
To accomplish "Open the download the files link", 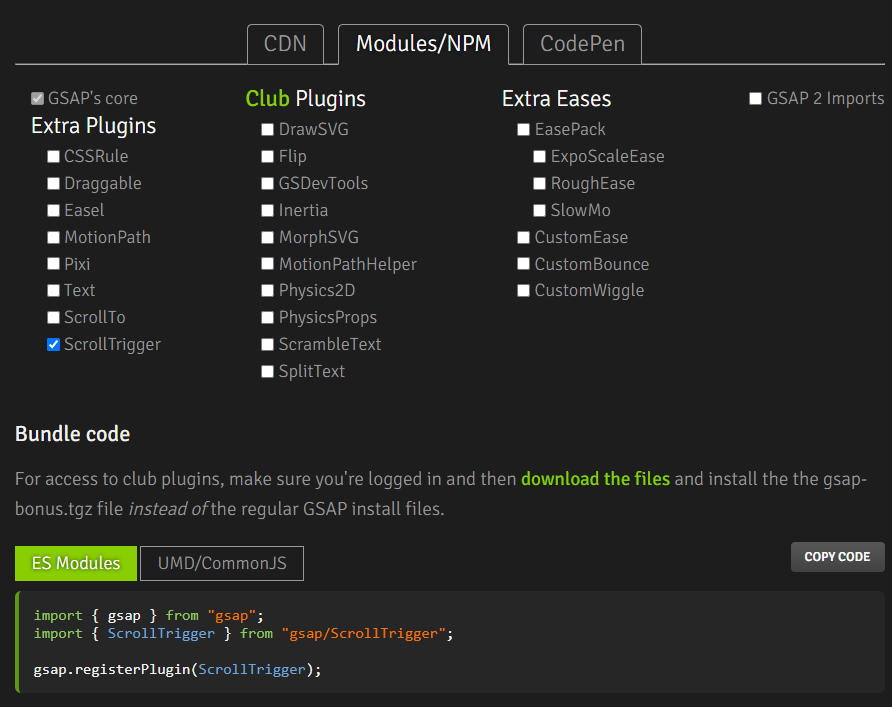I will 595,479.
